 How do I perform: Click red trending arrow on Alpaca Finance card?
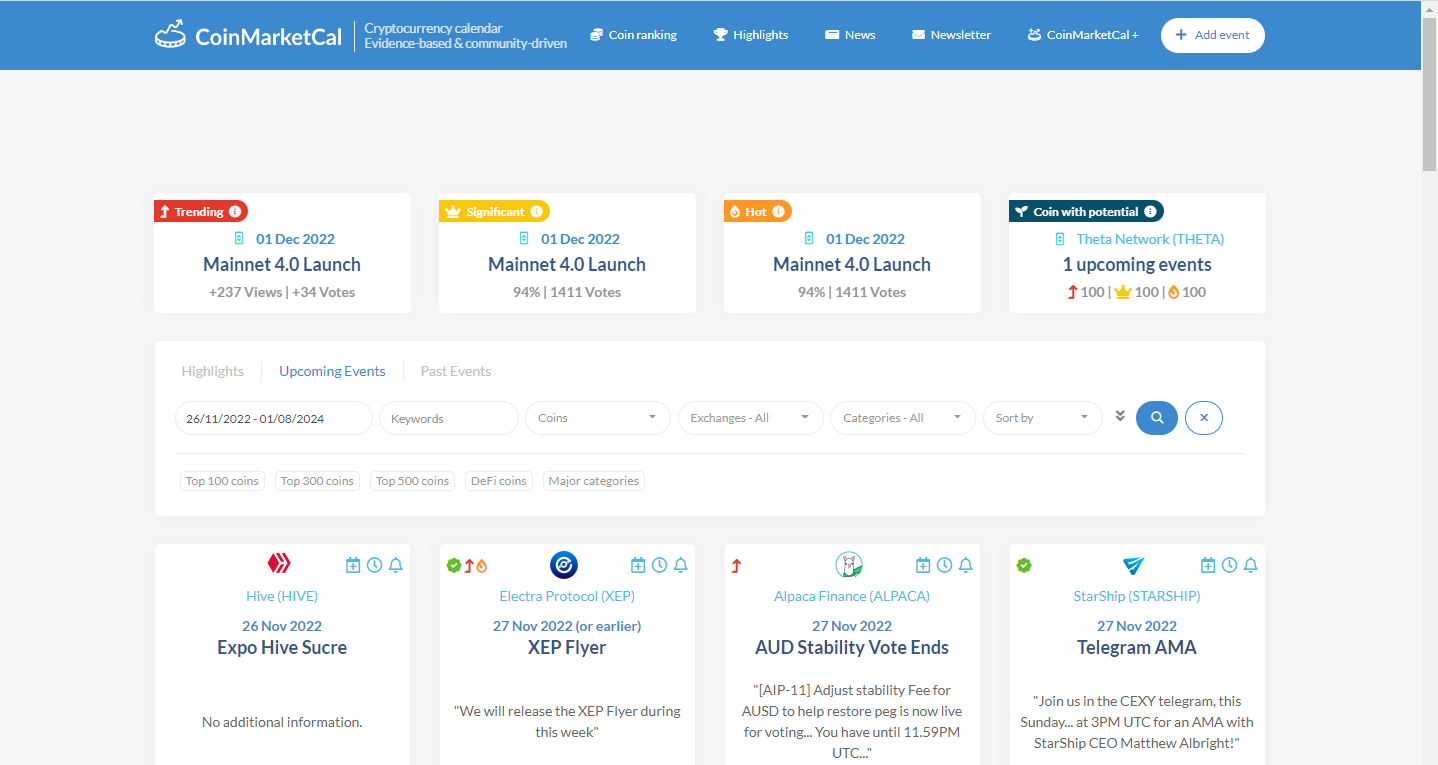point(737,566)
